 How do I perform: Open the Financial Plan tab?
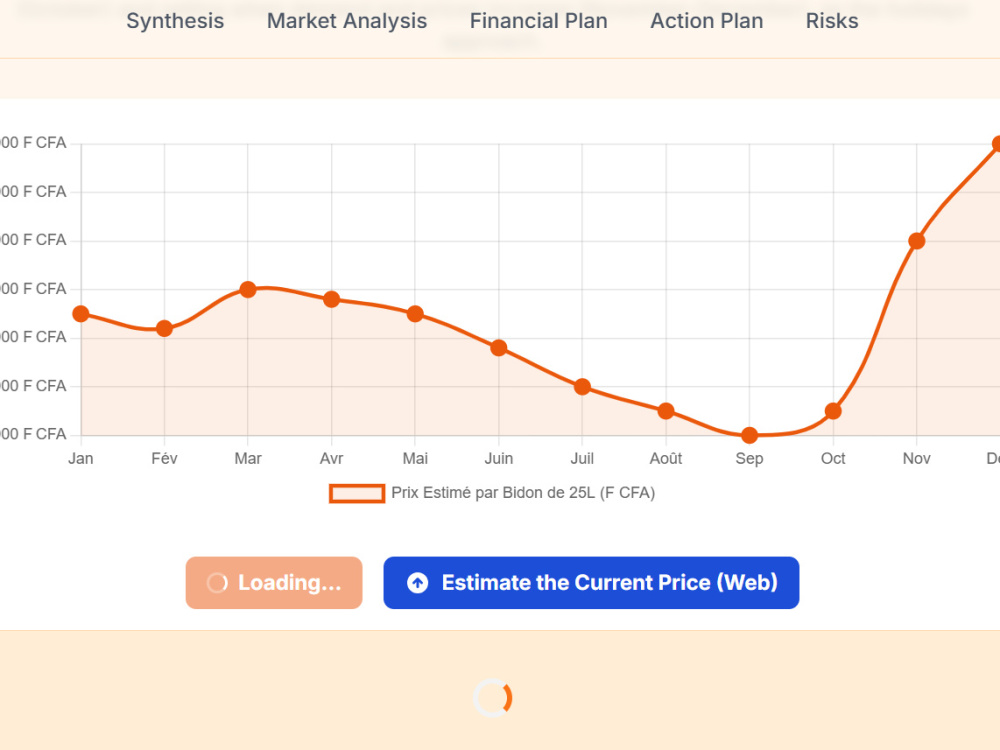tap(538, 21)
